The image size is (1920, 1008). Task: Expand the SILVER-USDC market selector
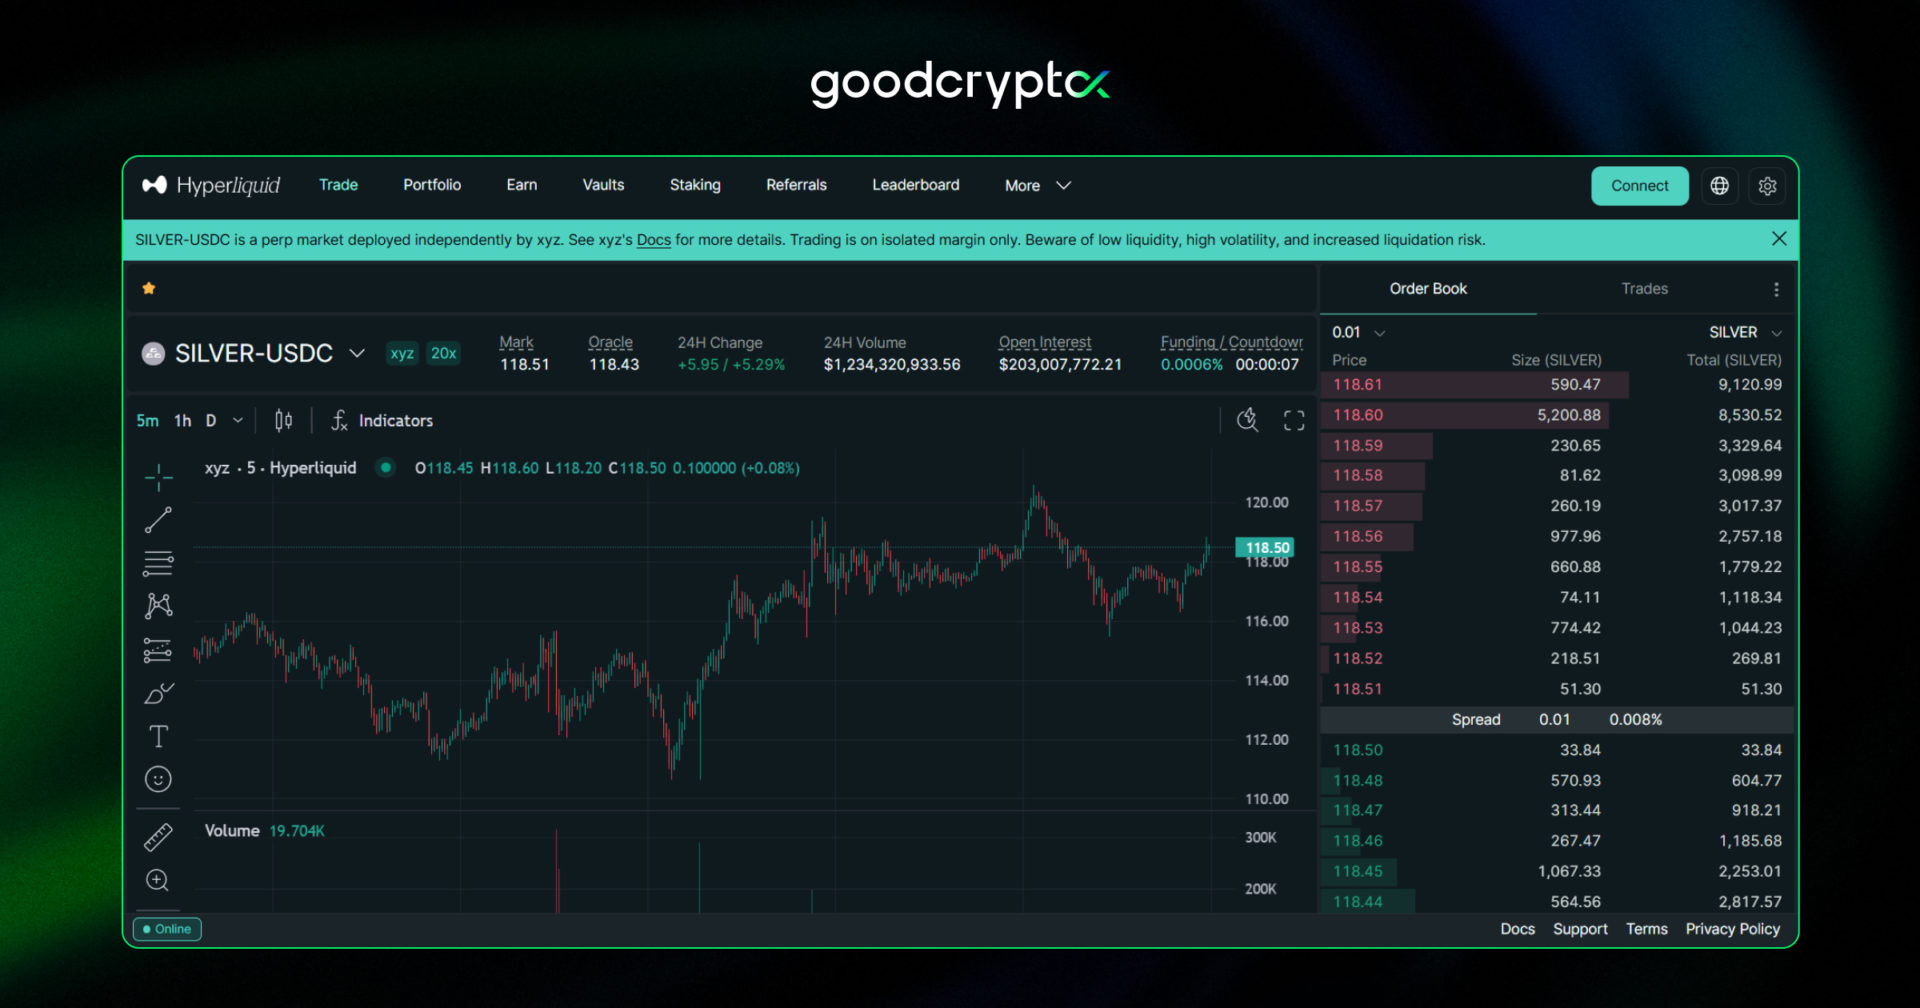point(356,354)
